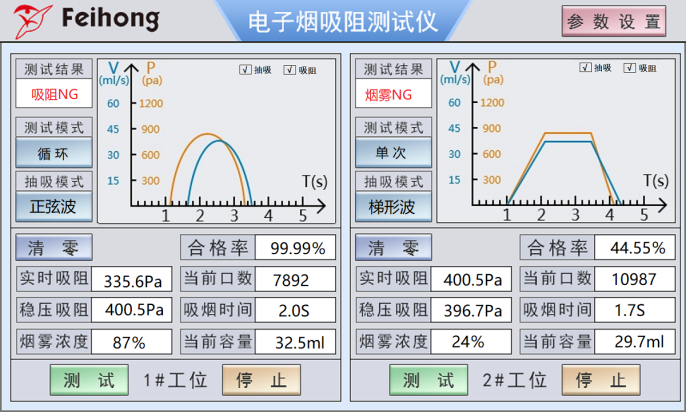
Task: Toggle 抽吸 checkbox on station 1 chart
Action: pos(245,70)
